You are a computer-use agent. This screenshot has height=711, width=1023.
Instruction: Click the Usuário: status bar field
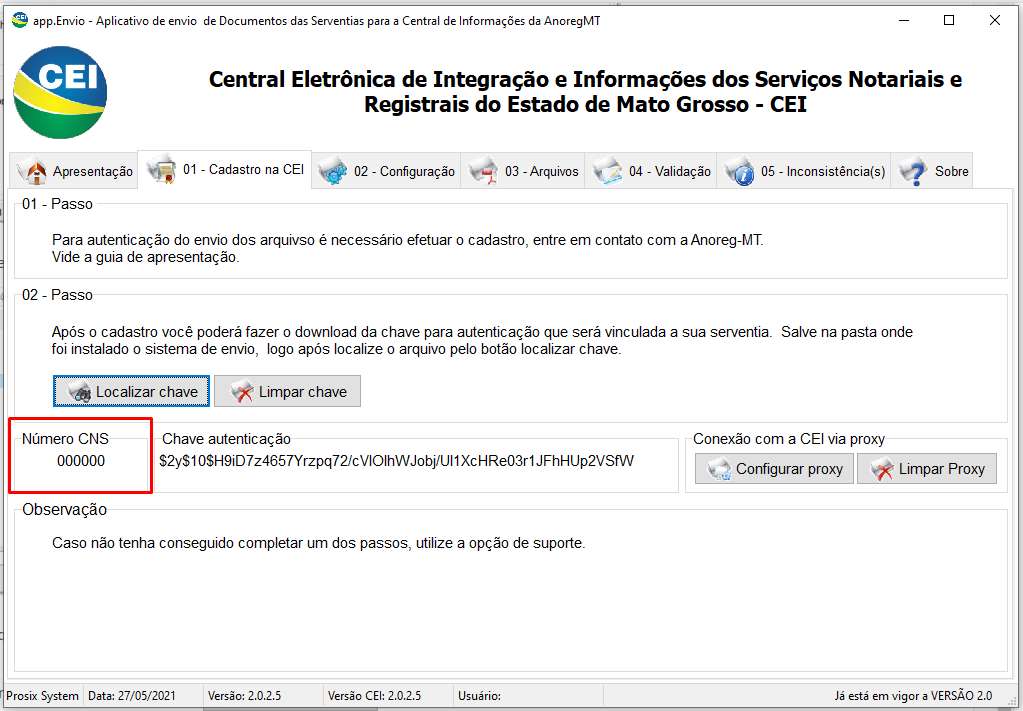(480, 696)
